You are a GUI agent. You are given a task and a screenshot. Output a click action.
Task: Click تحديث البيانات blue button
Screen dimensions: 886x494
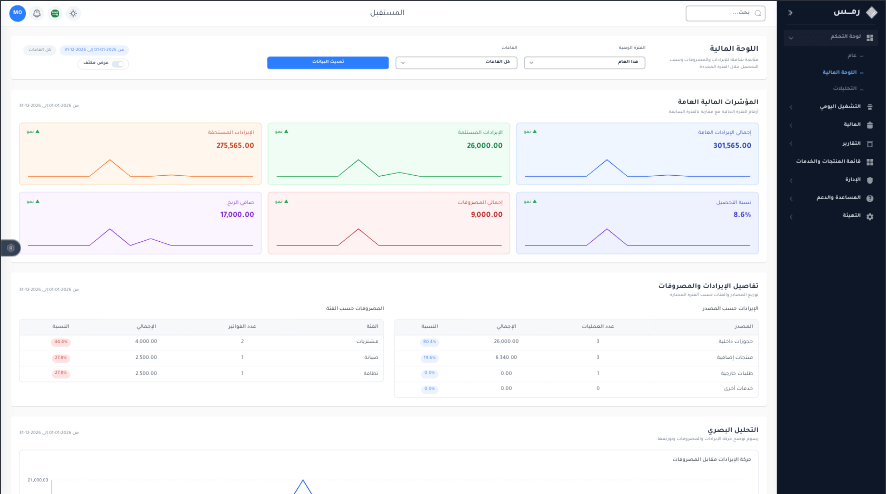(328, 62)
